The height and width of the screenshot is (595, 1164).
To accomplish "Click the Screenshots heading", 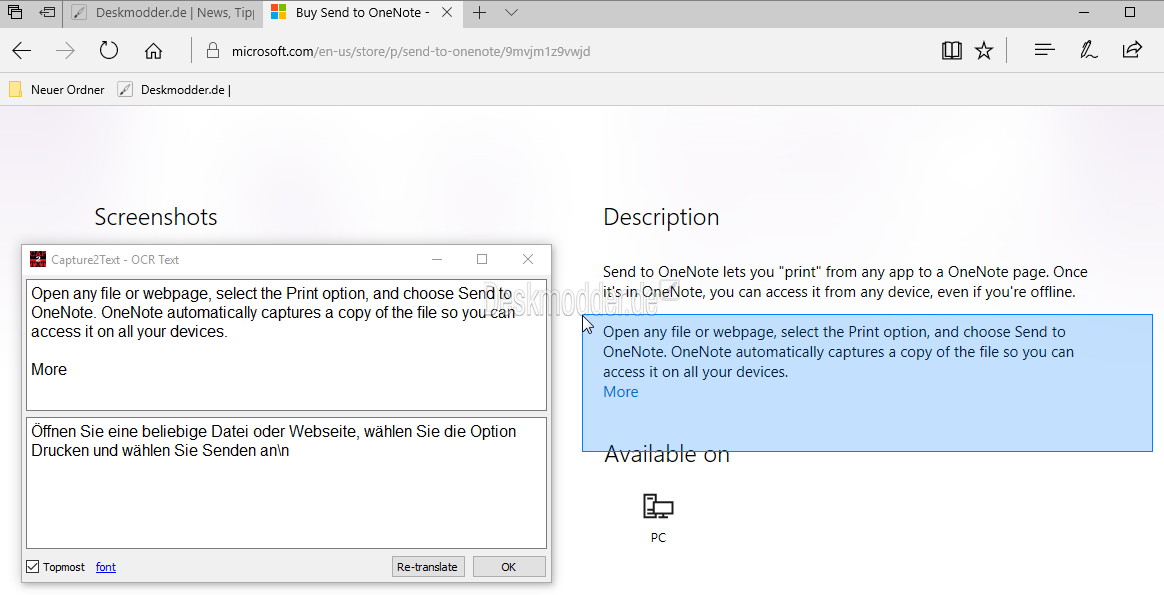I will 156,217.
